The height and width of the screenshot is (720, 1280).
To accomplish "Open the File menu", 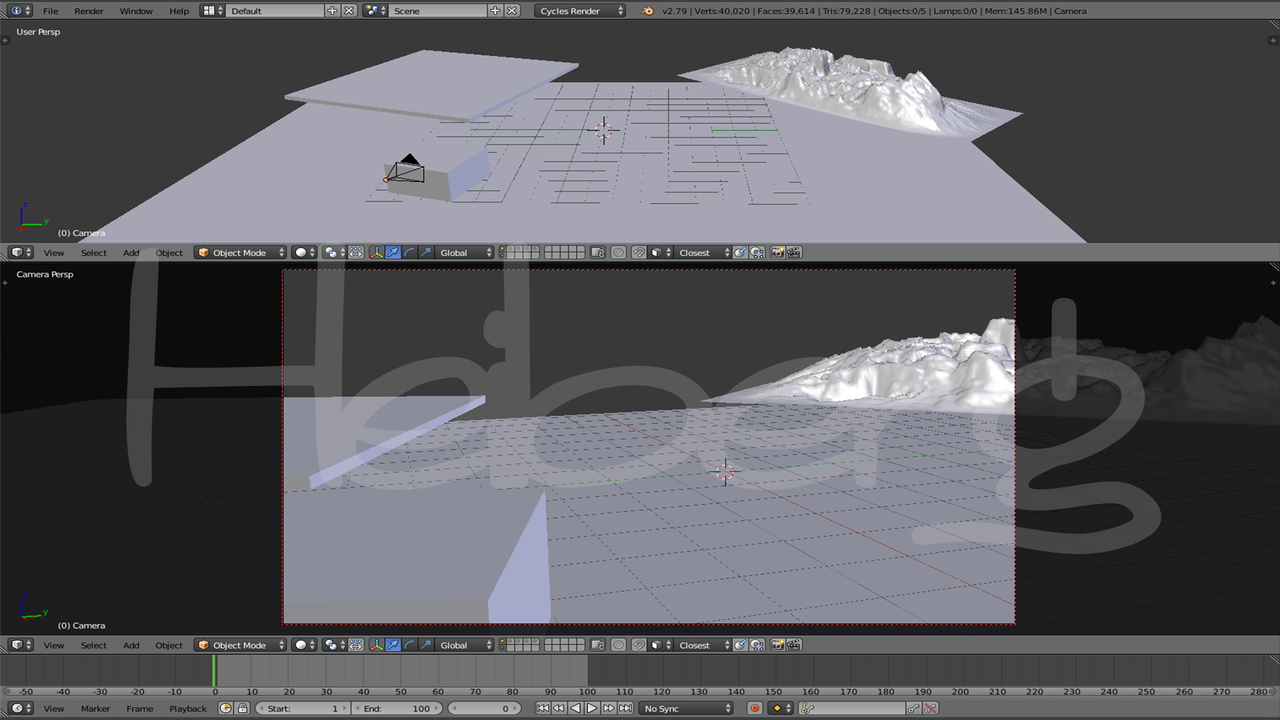I will 50,11.
